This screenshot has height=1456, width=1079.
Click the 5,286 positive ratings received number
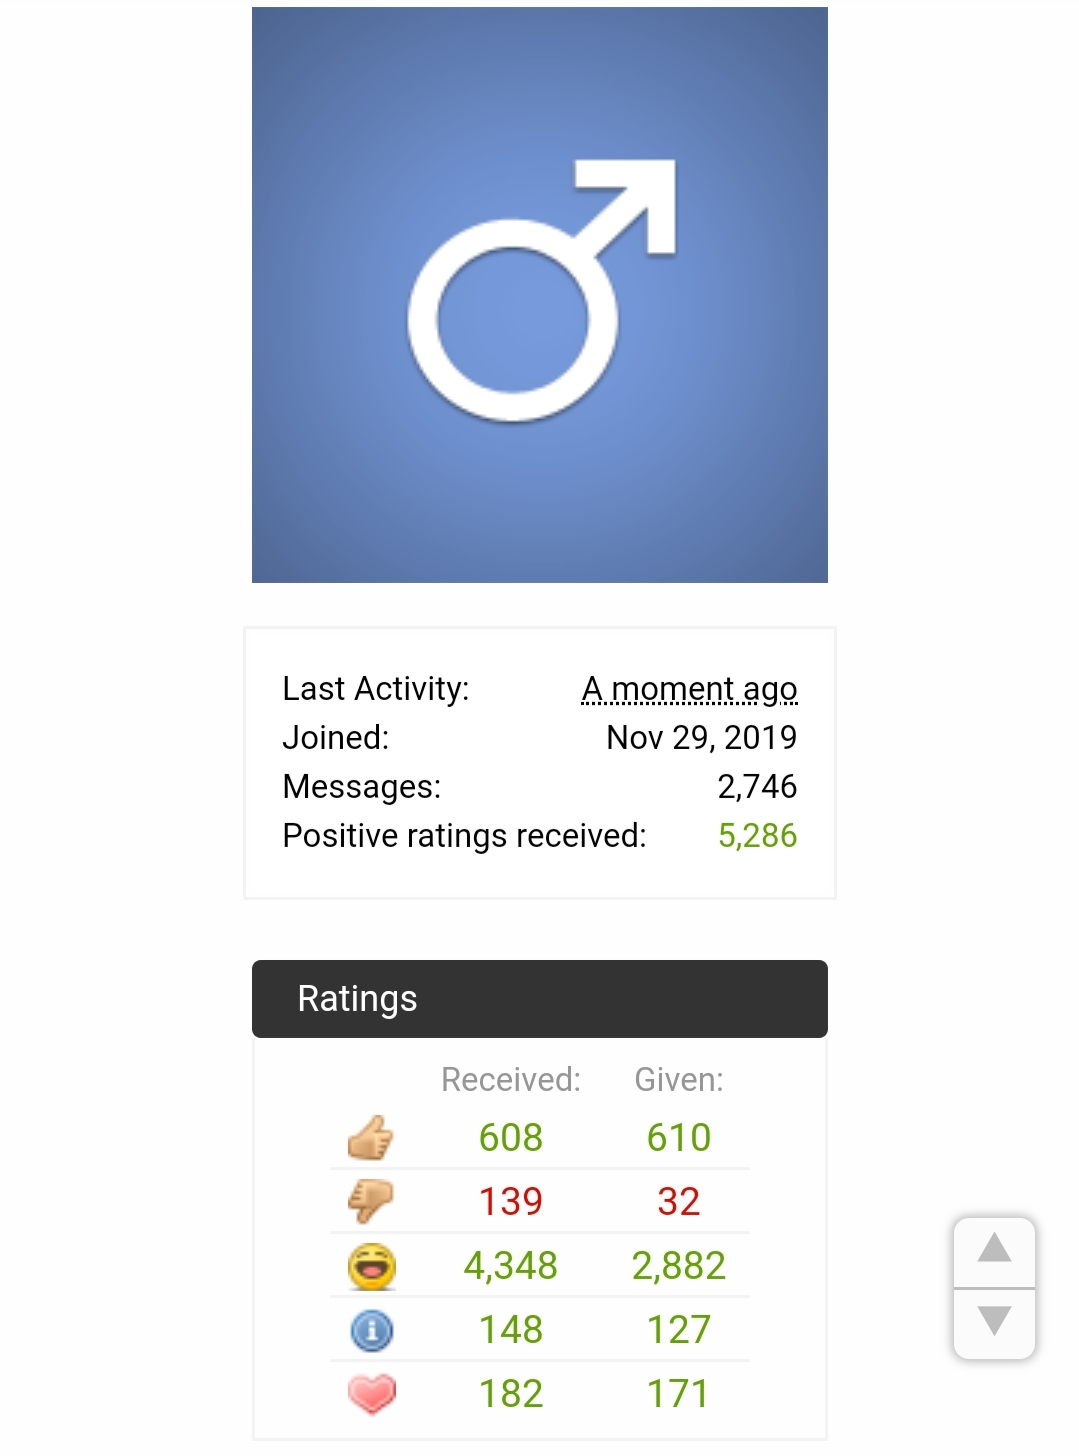point(757,836)
